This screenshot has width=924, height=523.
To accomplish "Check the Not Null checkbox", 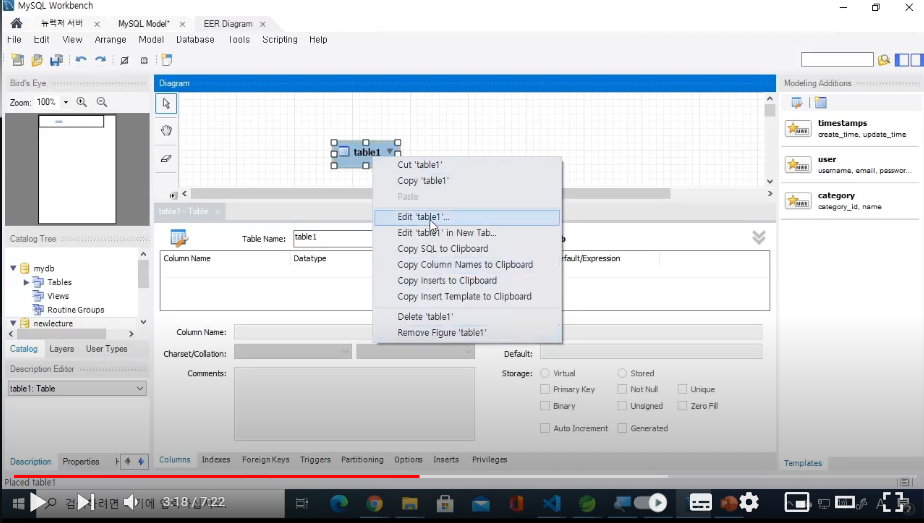I will pos(622,389).
